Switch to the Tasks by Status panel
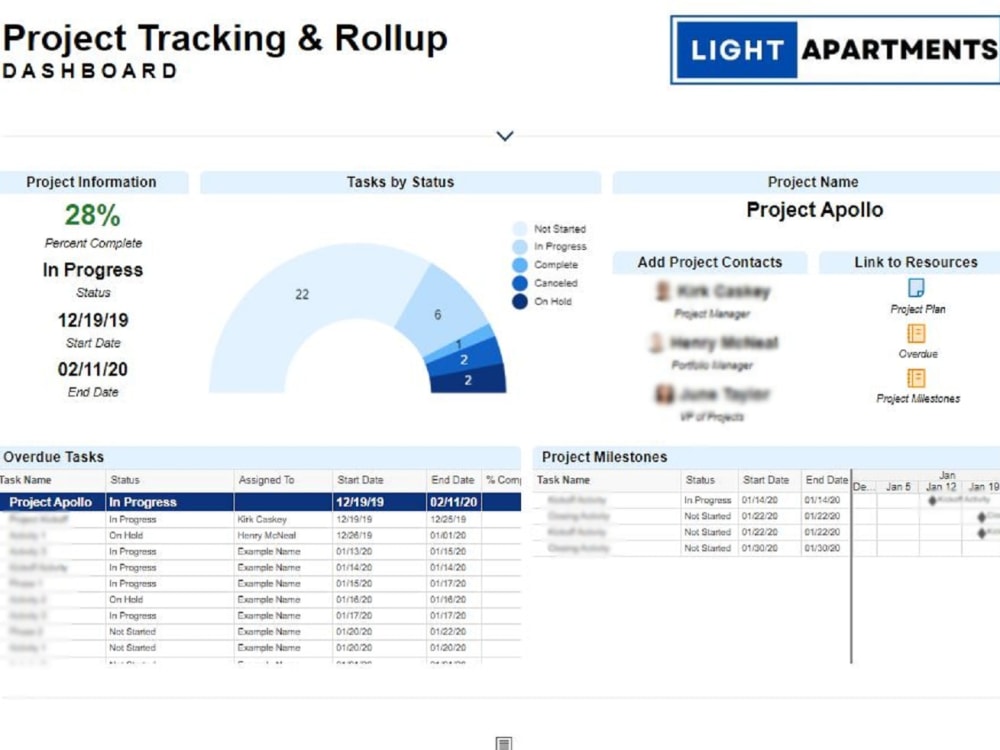This screenshot has width=1000, height=750. click(x=400, y=182)
